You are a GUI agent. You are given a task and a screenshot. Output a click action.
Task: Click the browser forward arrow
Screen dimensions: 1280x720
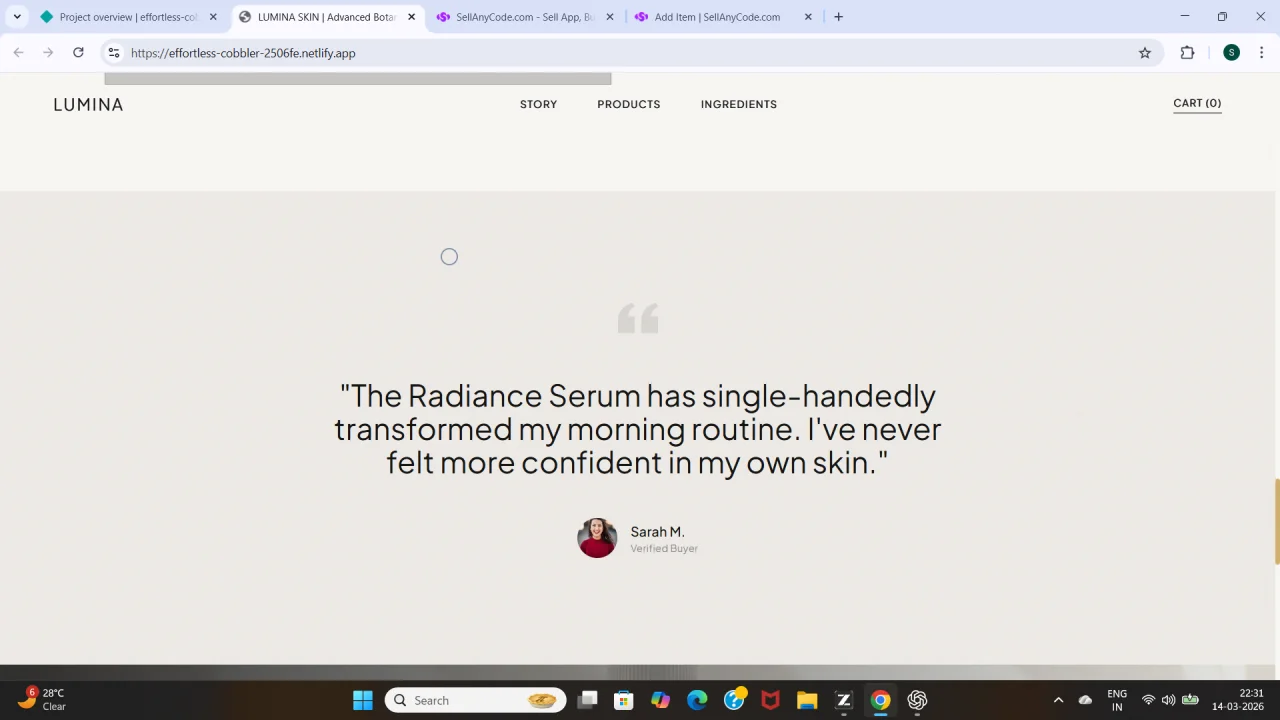(48, 53)
